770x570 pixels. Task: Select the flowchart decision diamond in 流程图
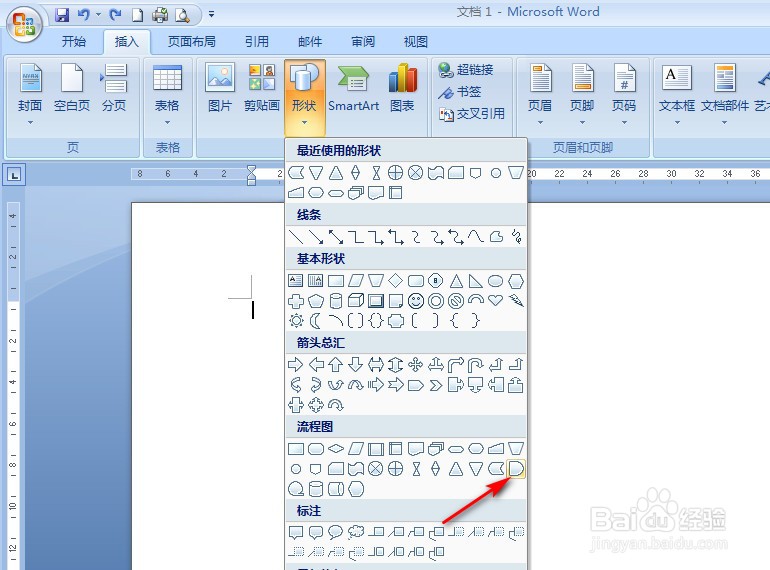336,449
